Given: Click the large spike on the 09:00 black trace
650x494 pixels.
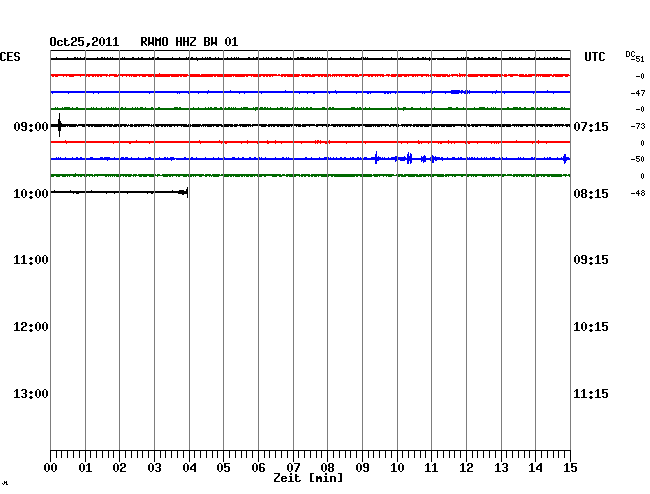Looking at the screenshot, I should coord(59,125).
